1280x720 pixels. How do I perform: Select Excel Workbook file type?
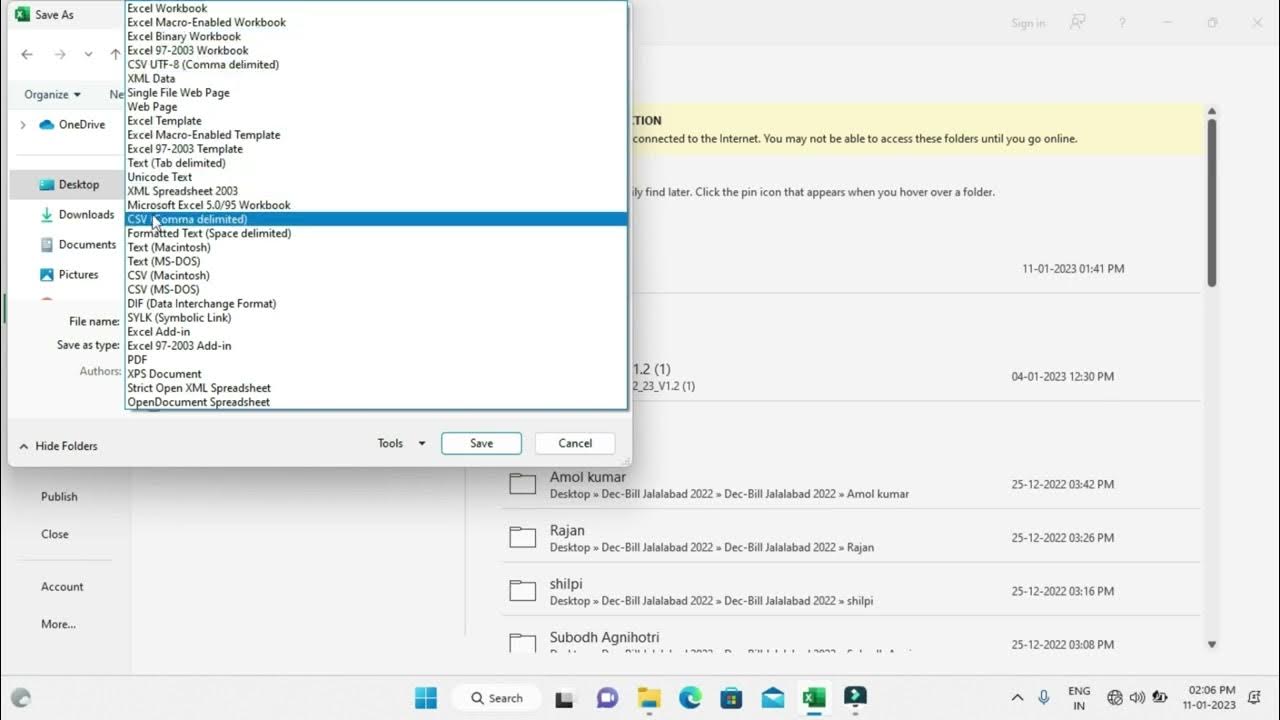coord(376,8)
